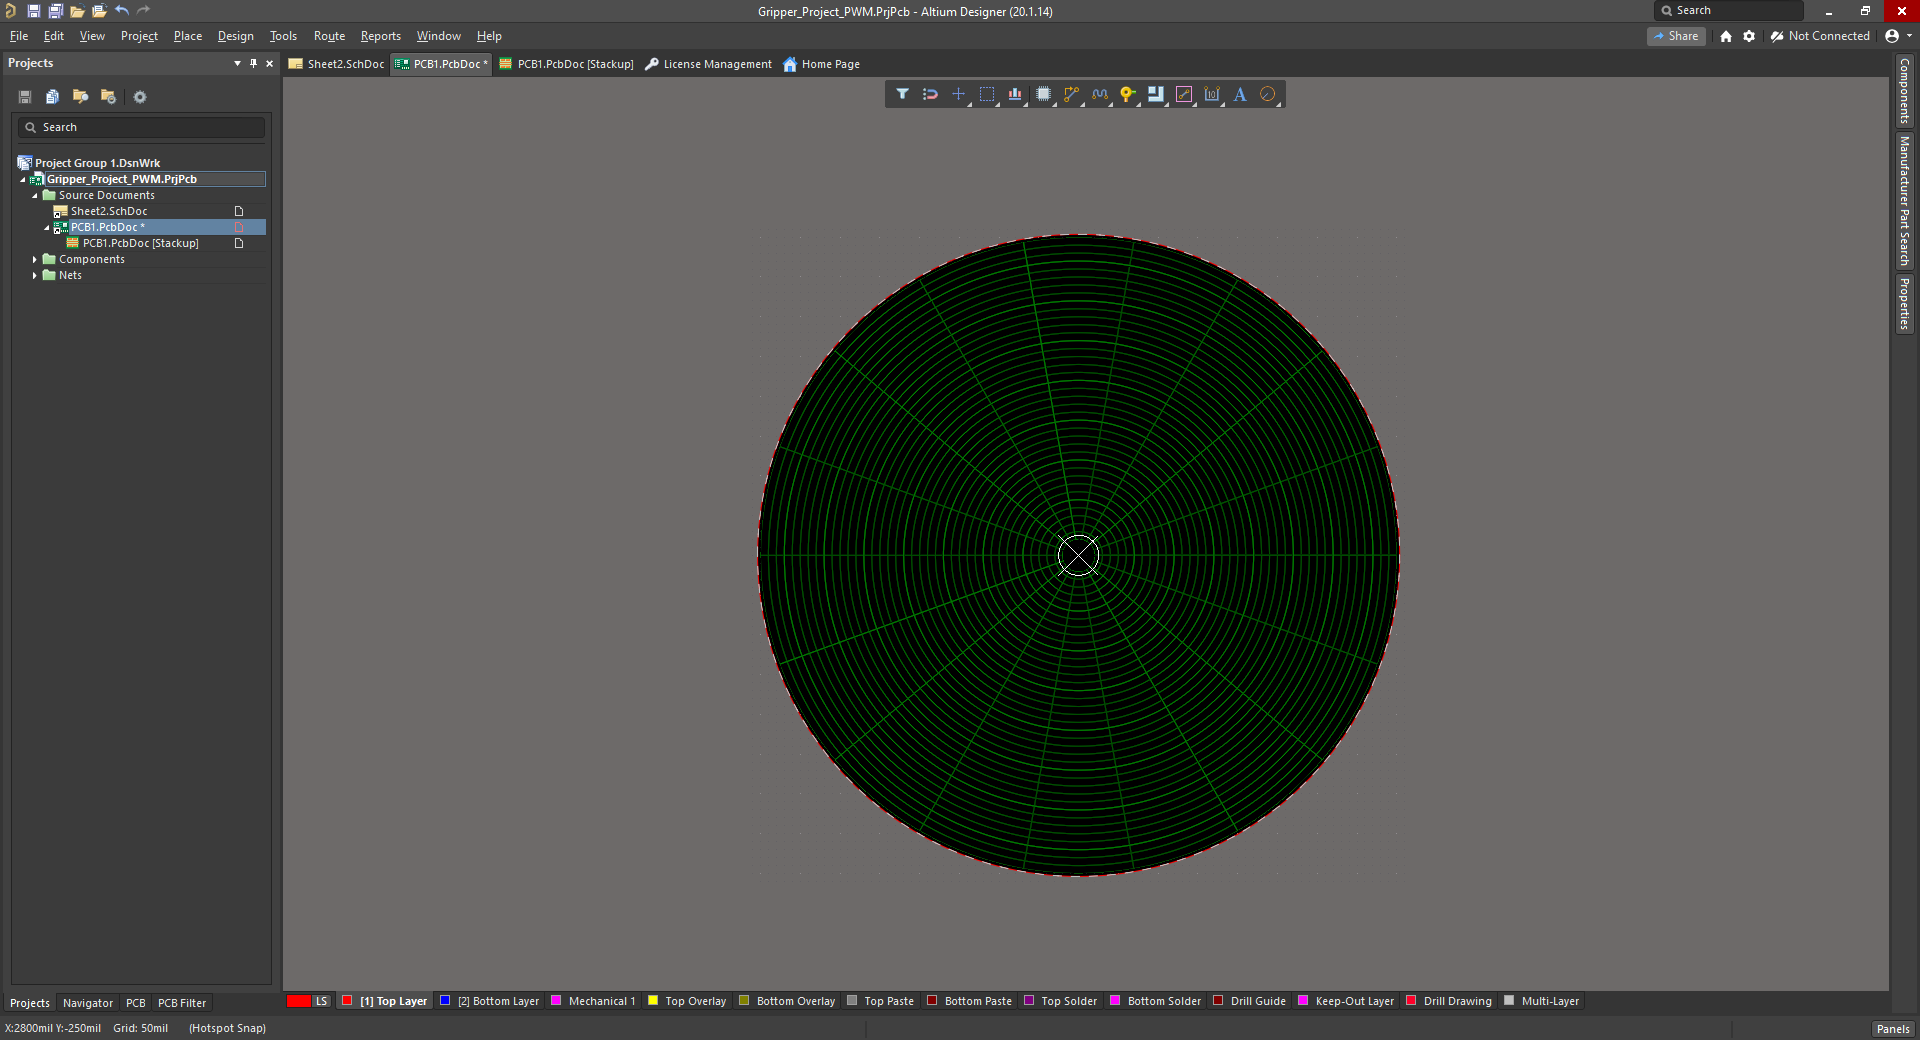
Task: Open system preferences gear in top right
Action: pyautogui.click(x=1749, y=36)
